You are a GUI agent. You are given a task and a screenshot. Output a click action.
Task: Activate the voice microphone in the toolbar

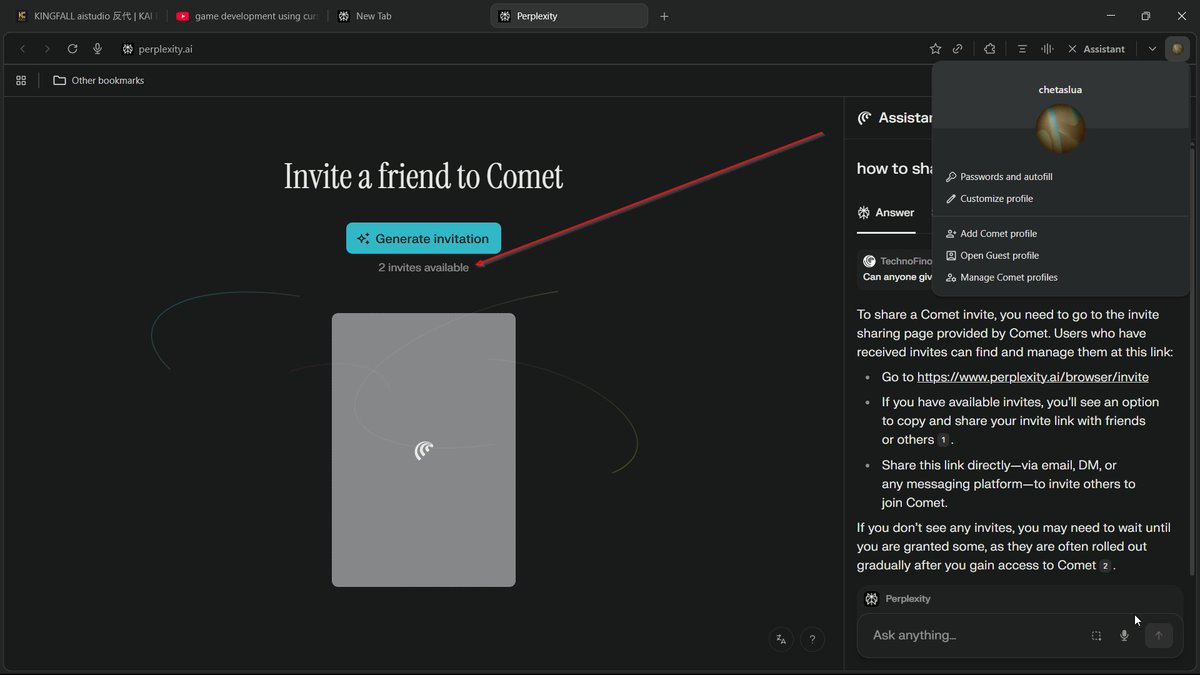(x=97, y=49)
